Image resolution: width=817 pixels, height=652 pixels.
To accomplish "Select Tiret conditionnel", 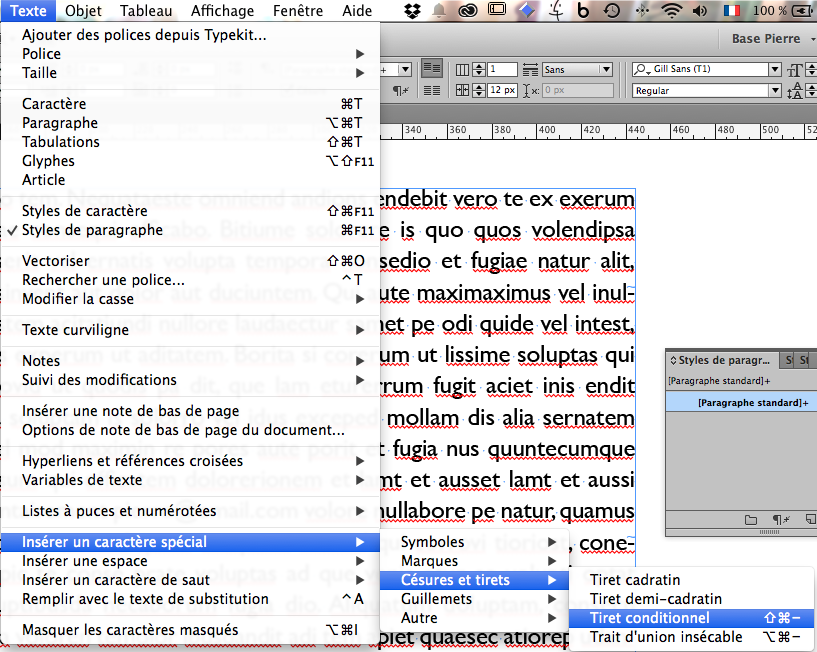I will tap(692, 618).
